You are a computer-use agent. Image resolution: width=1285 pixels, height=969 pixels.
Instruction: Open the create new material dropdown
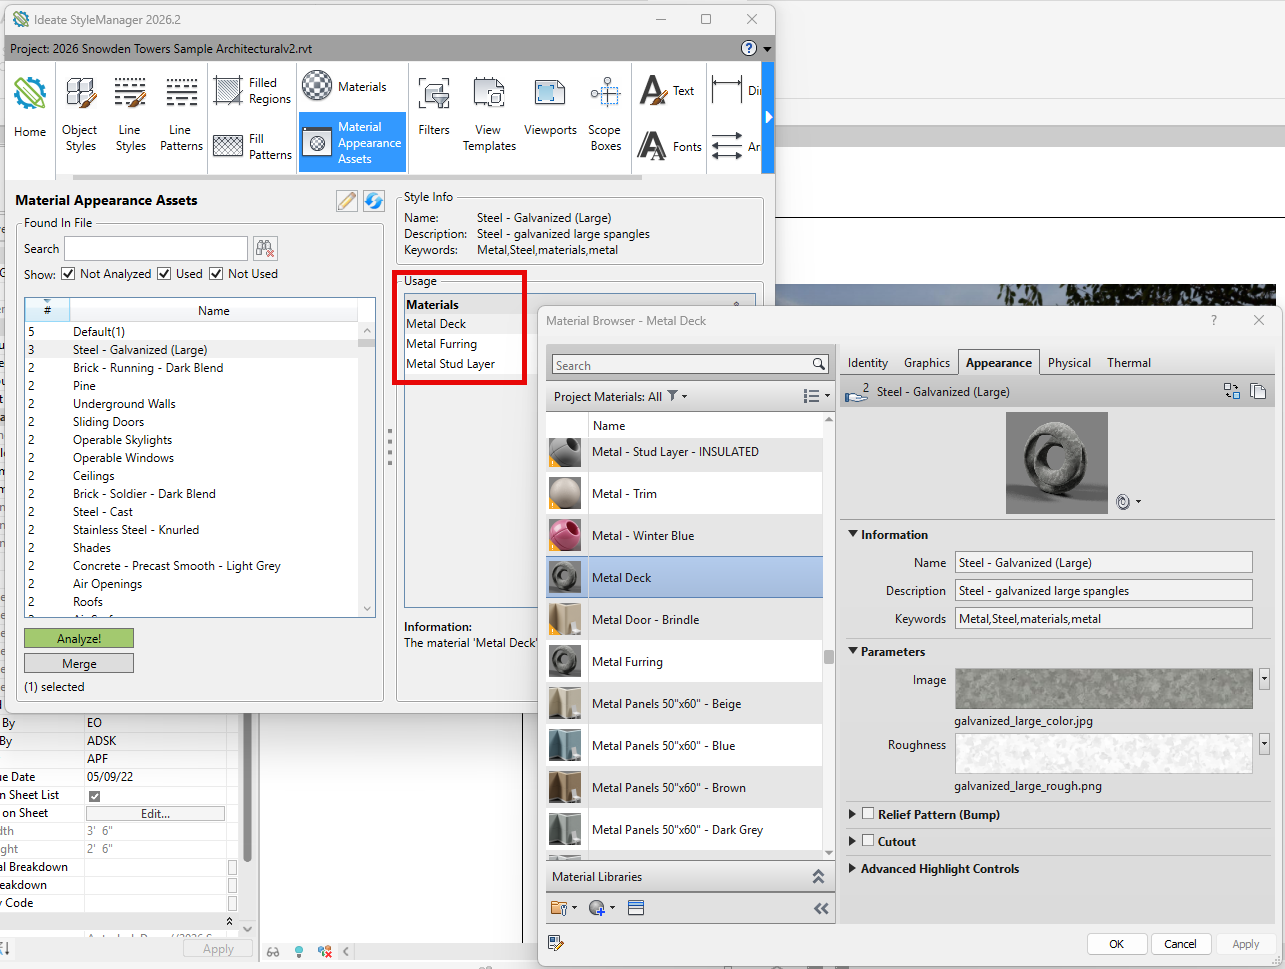[x=602, y=908]
